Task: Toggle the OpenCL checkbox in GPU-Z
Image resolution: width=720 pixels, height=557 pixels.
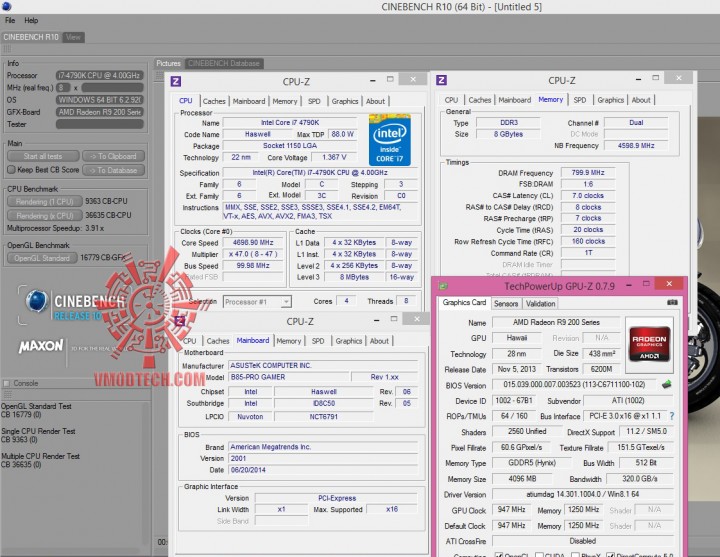Action: point(499,555)
